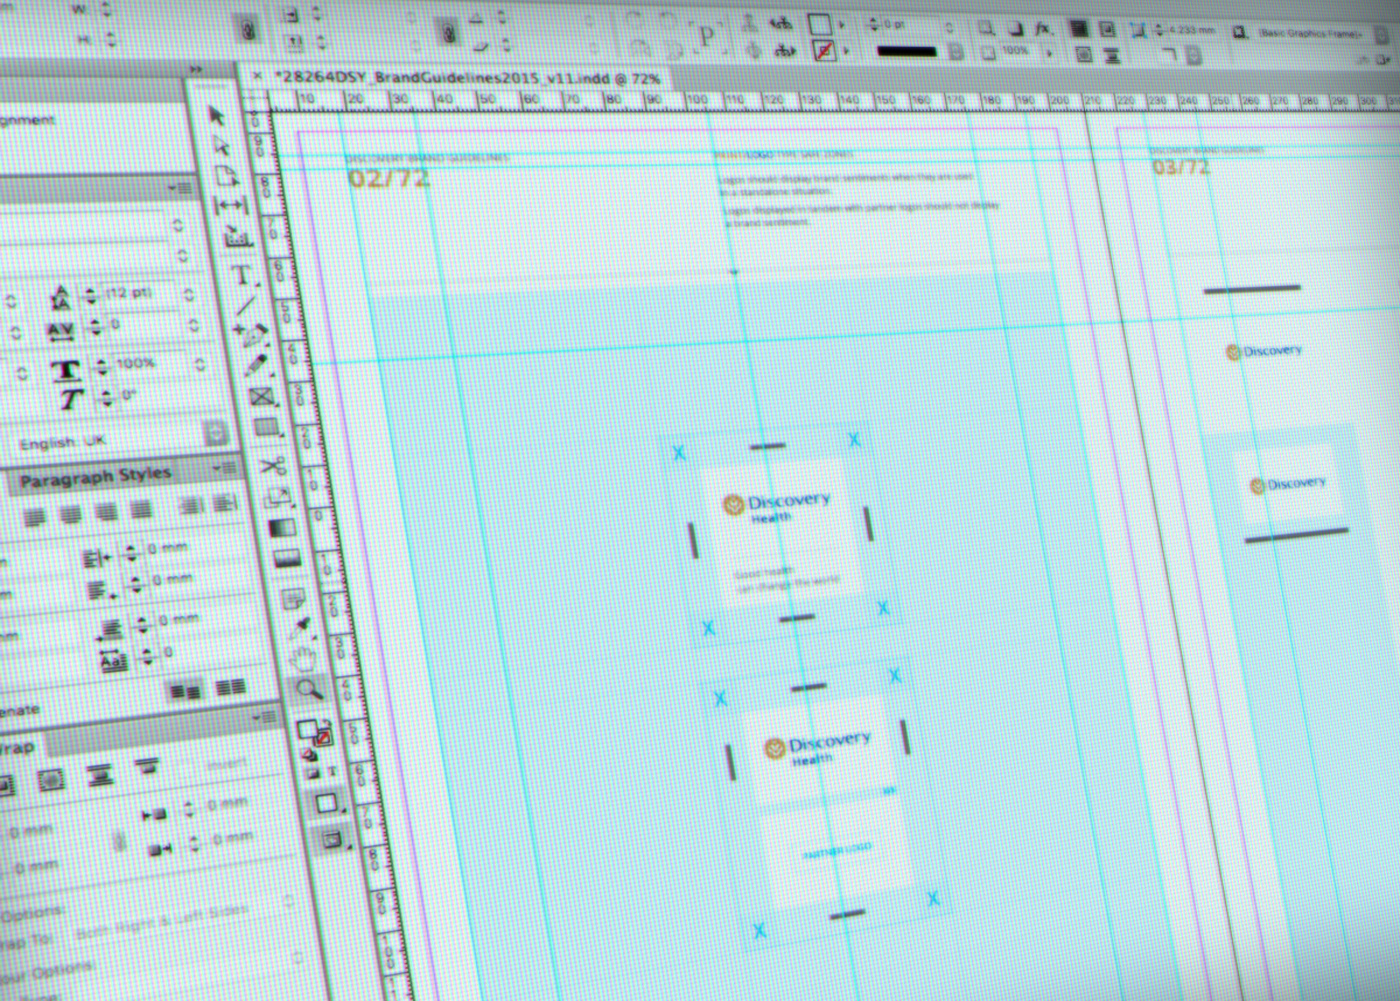Click the black stroke style preview bar
This screenshot has height=1001, width=1400.
tap(906, 51)
